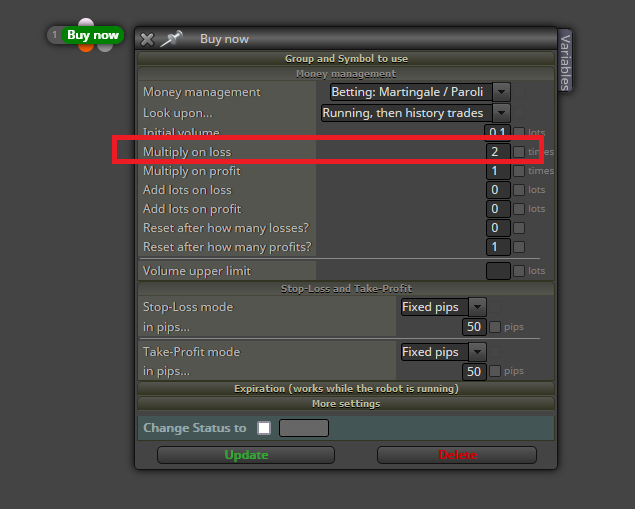Collapse the Money management section header
635x509 pixels.
346,74
